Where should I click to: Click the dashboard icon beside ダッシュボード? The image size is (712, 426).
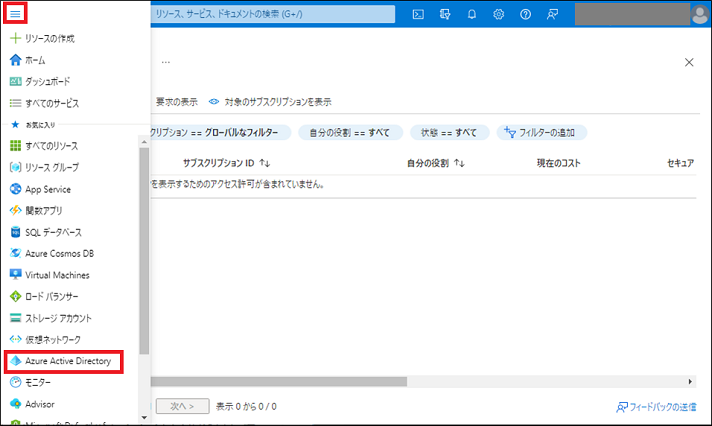[x=15, y=81]
